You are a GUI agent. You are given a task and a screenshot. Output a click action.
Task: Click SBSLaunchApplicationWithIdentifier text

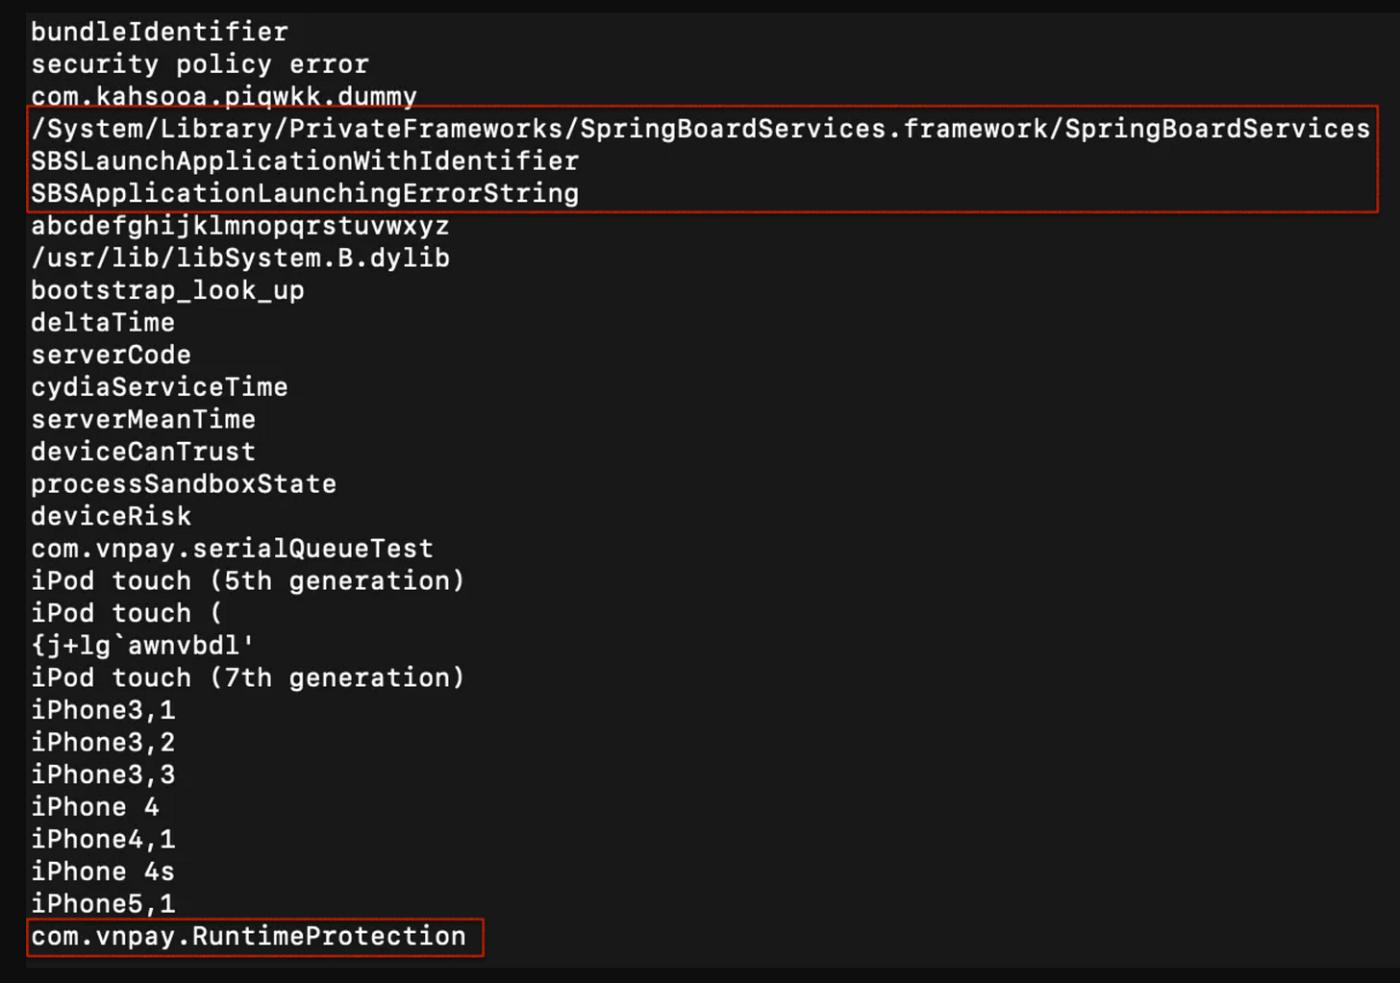click(x=305, y=161)
